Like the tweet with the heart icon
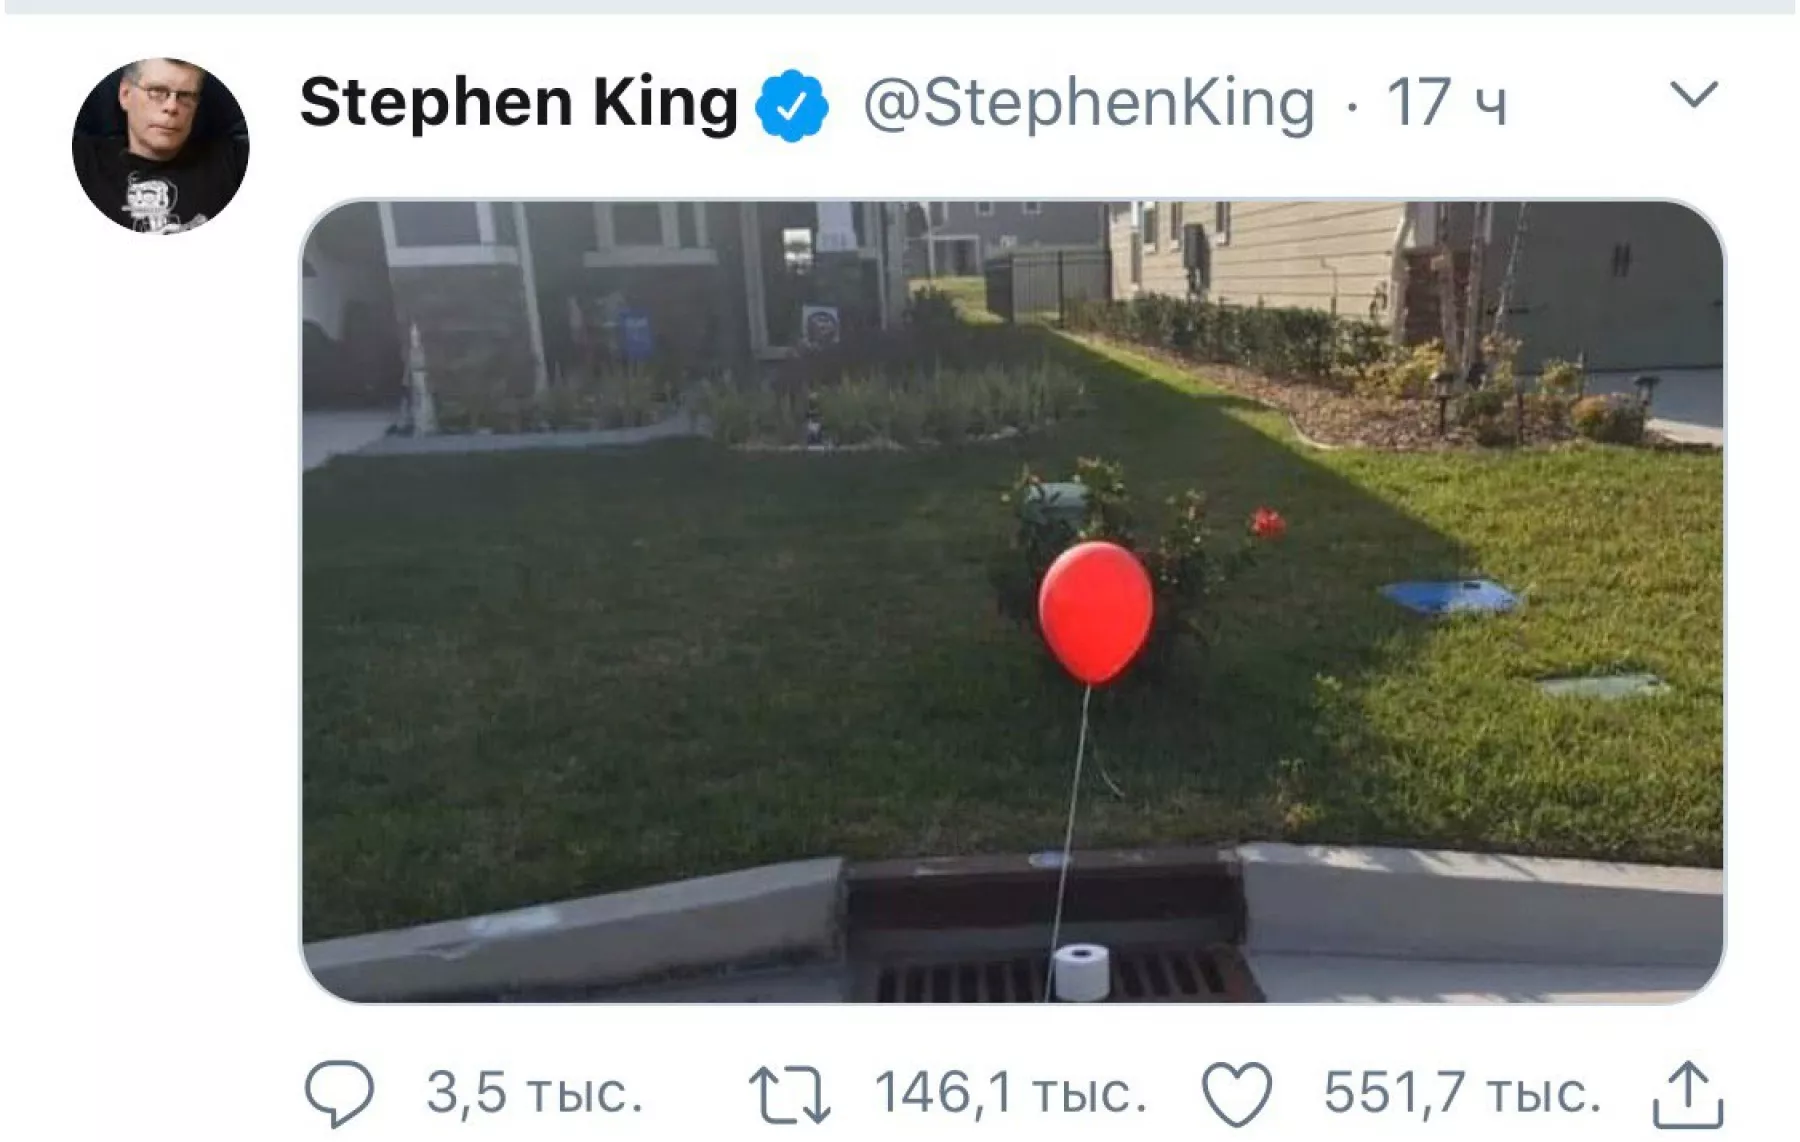This screenshot has height=1142, width=1800. 1237,1094
